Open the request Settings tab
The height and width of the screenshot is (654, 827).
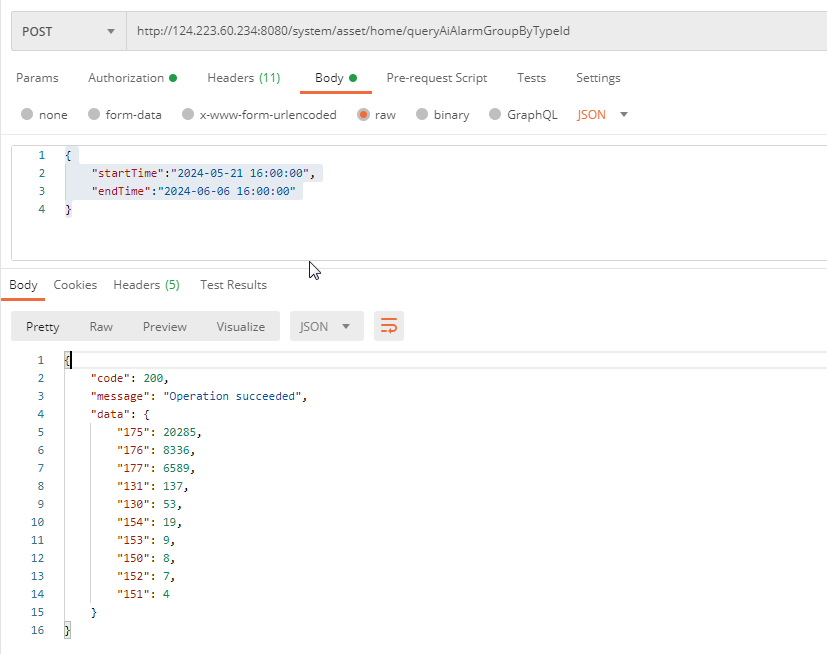pyautogui.click(x=598, y=78)
